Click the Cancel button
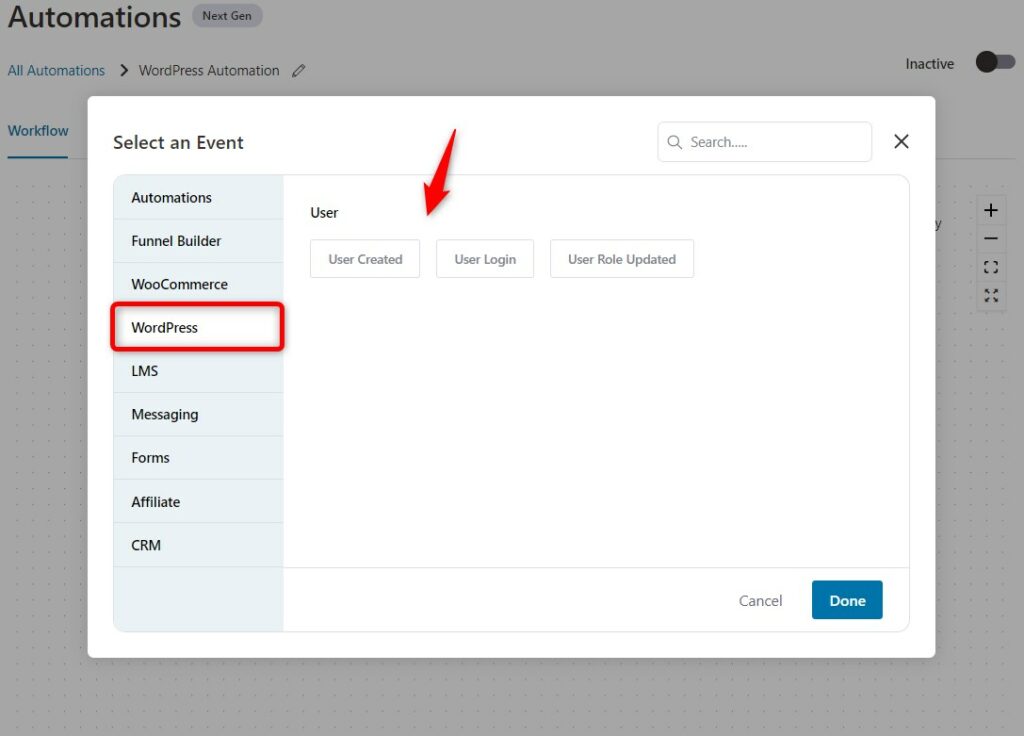Viewport: 1024px width, 736px height. pos(760,600)
